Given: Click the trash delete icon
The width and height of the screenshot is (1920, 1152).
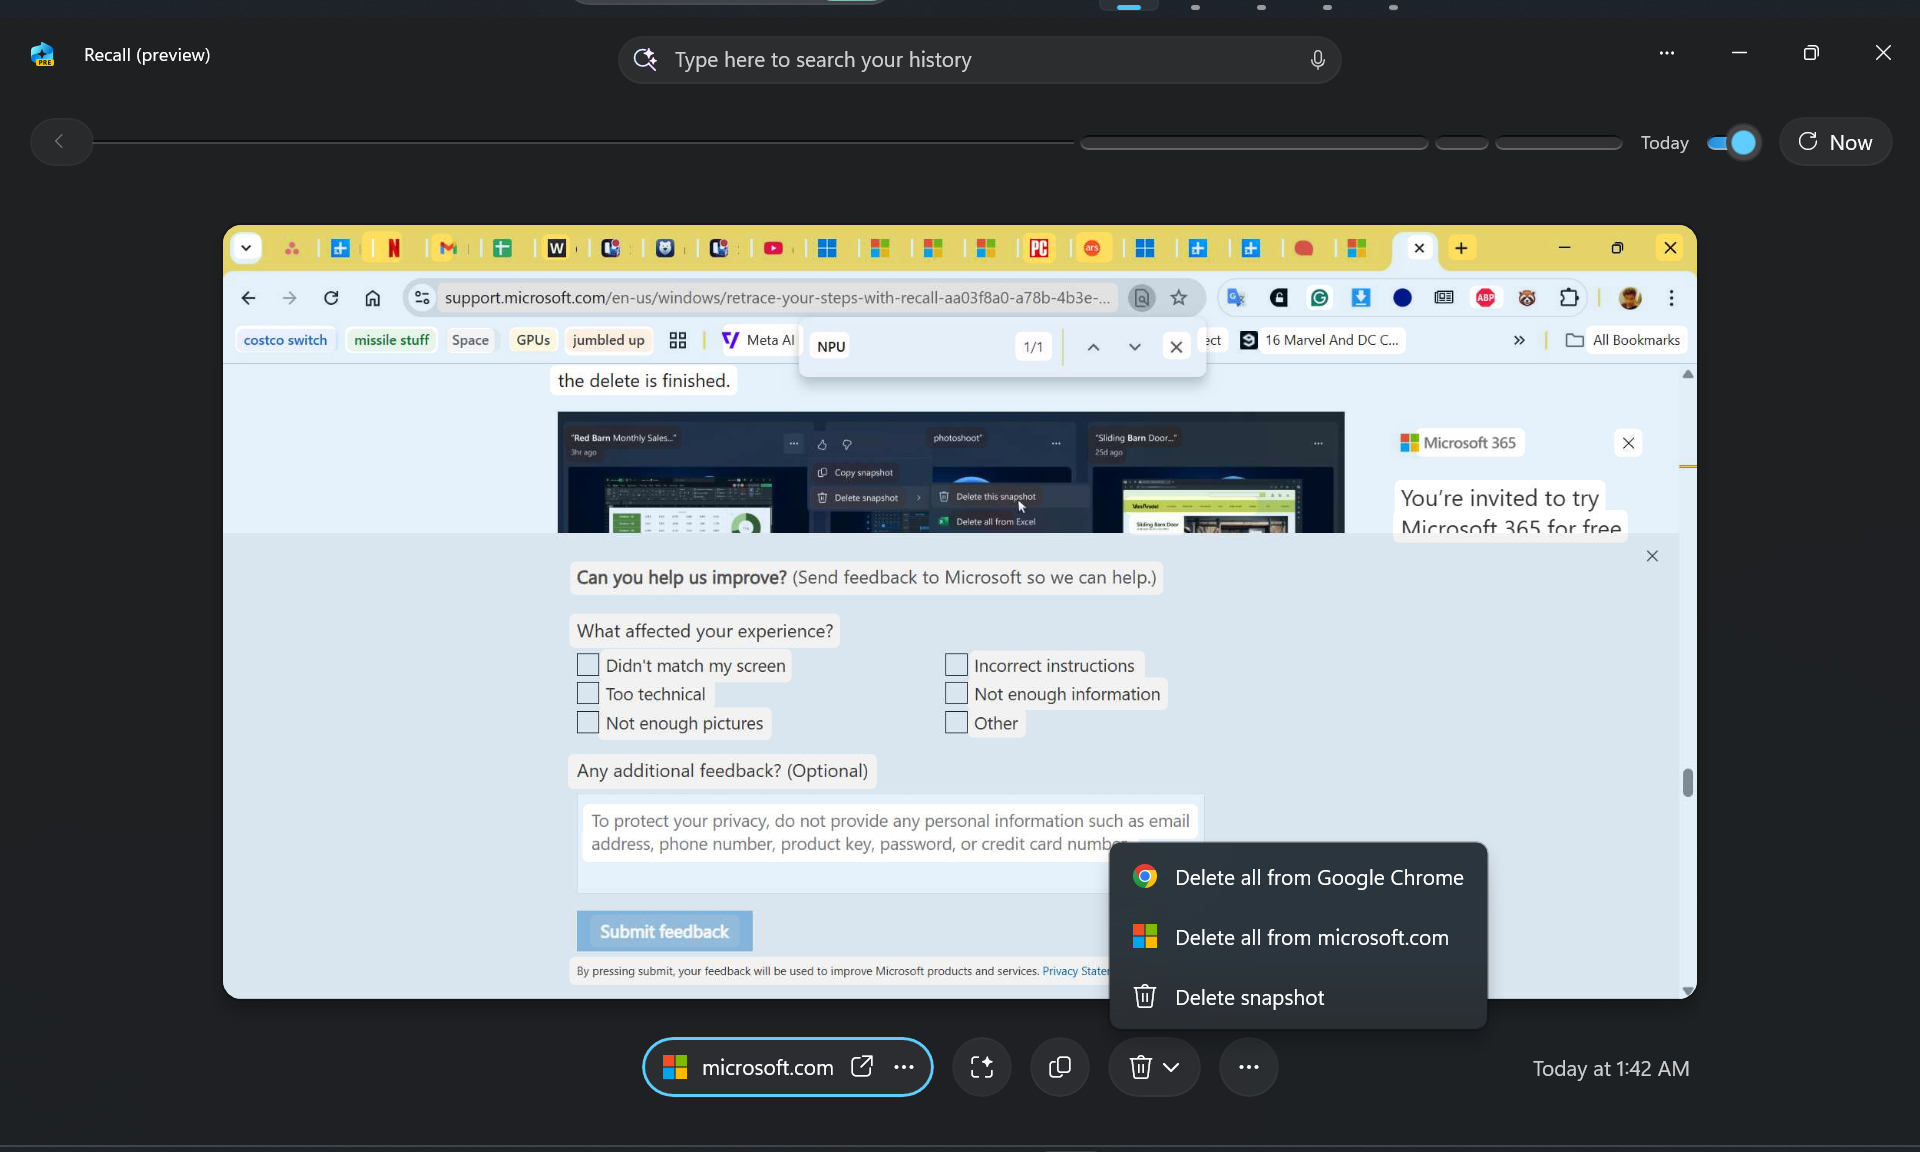Looking at the screenshot, I should (x=1140, y=1067).
